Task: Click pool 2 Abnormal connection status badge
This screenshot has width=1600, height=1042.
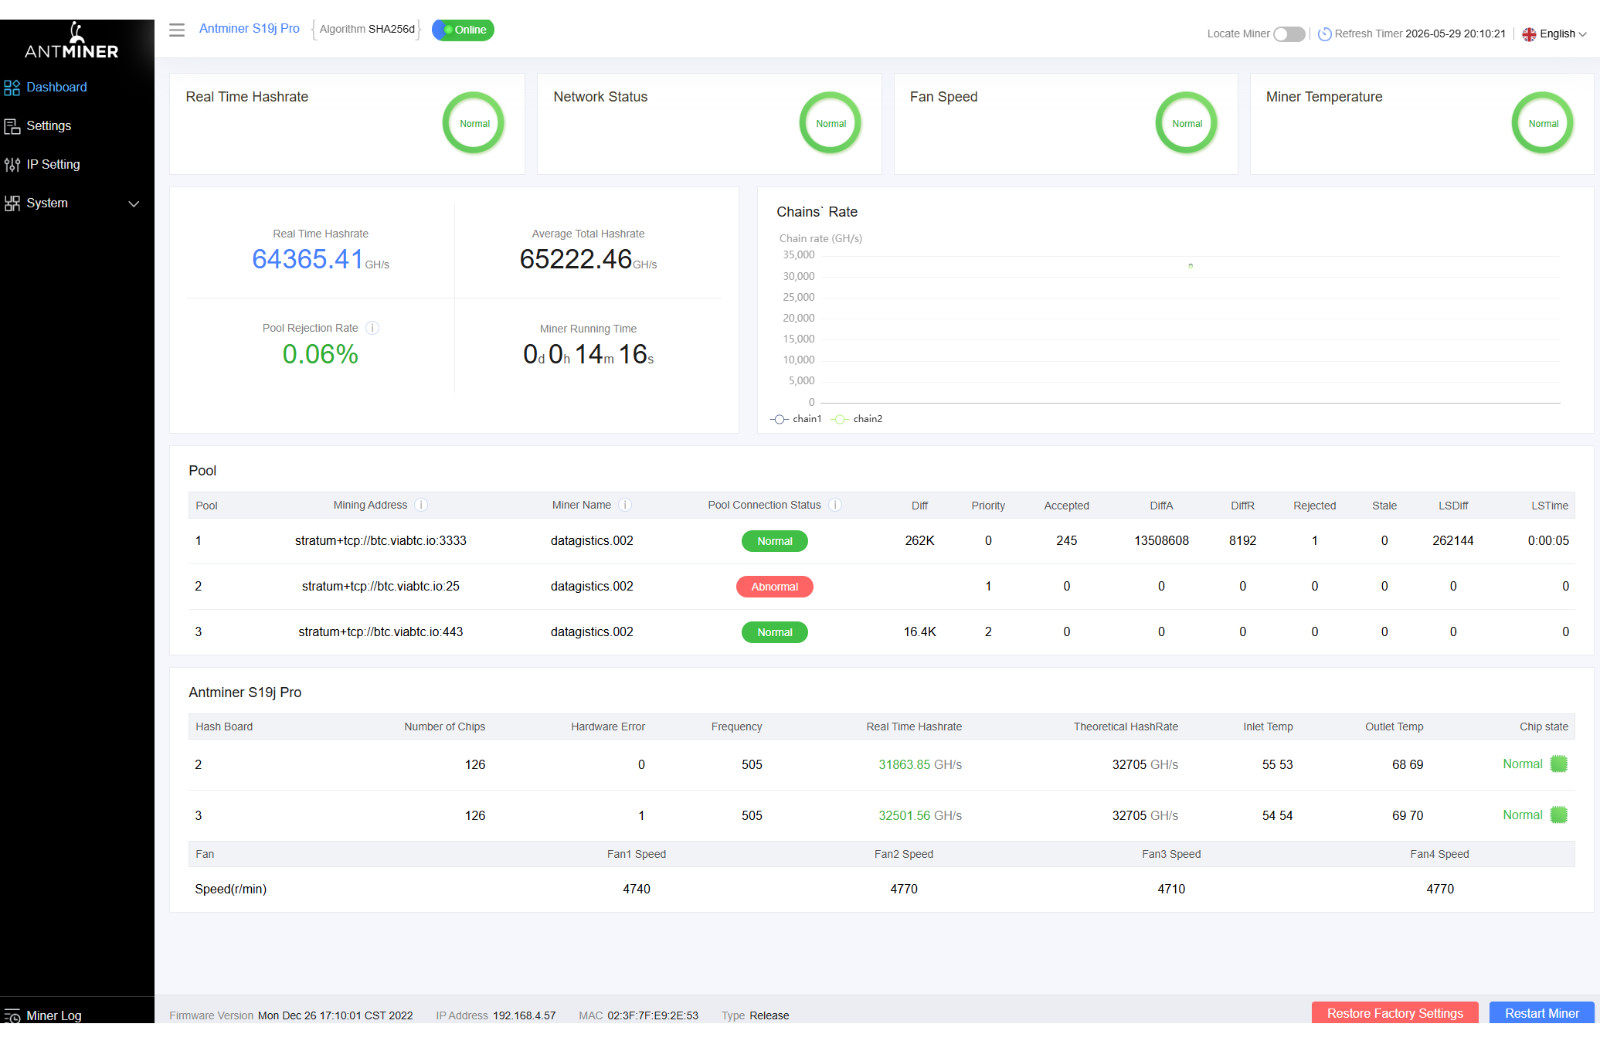Action: (x=775, y=587)
